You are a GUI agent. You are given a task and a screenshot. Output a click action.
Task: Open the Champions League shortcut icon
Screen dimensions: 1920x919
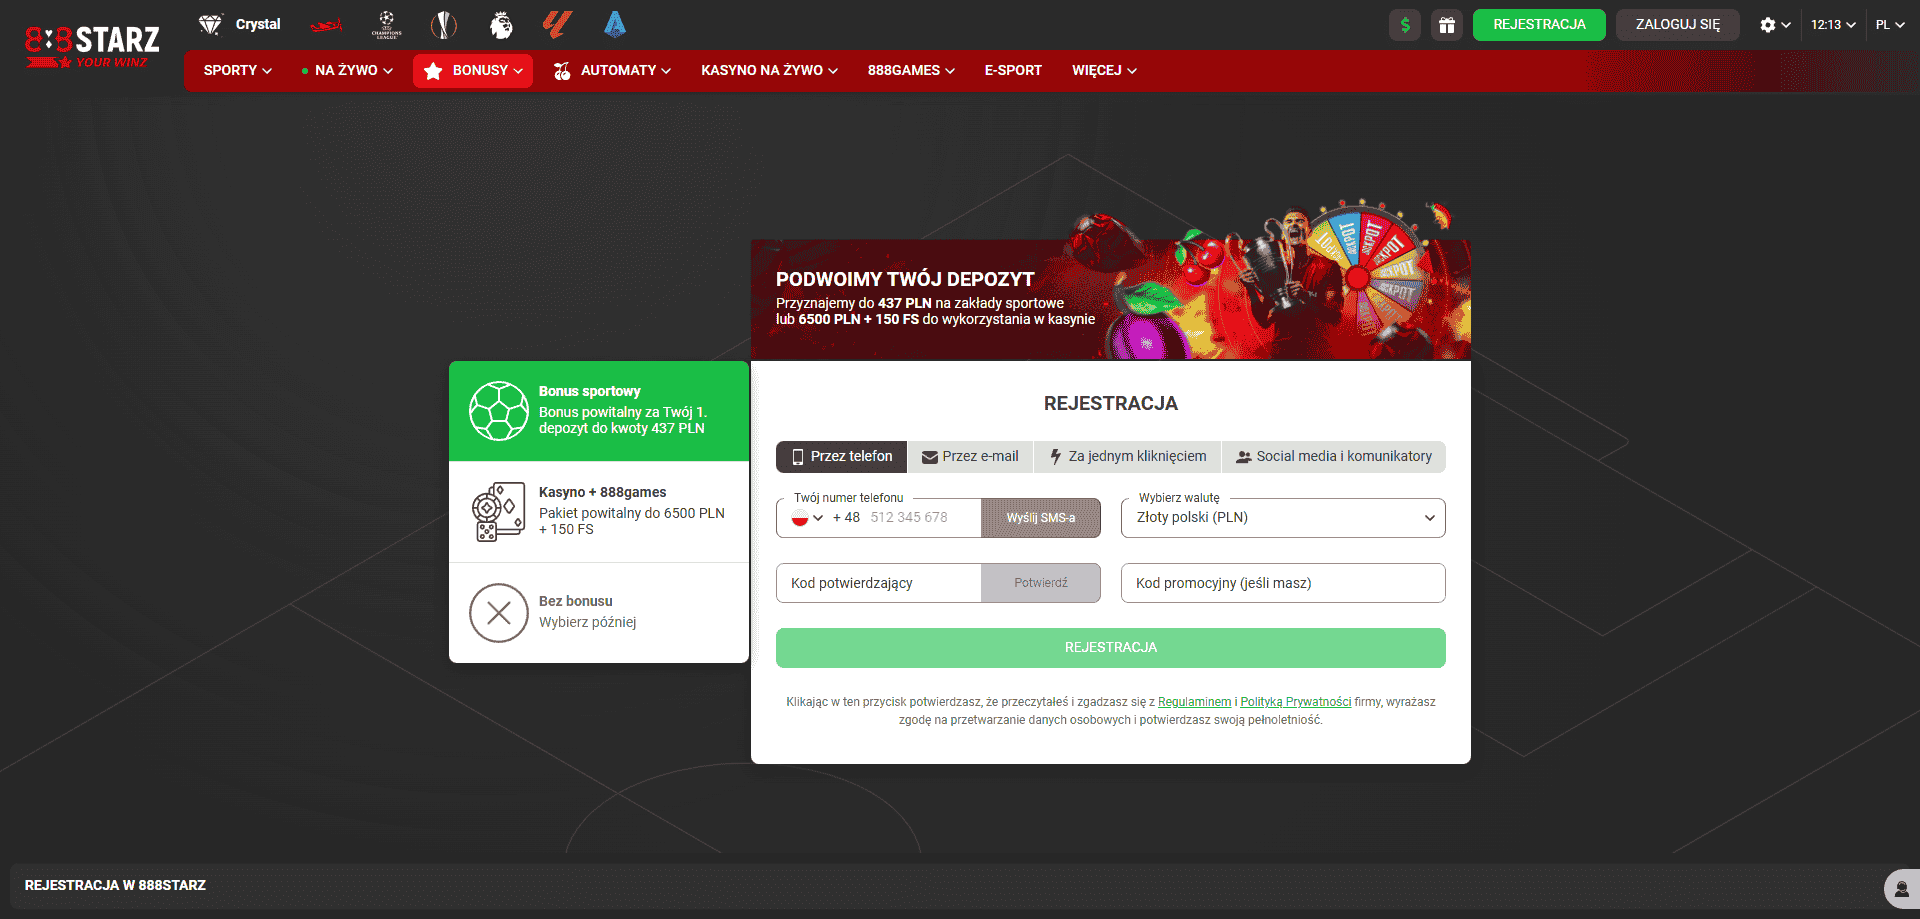[386, 25]
